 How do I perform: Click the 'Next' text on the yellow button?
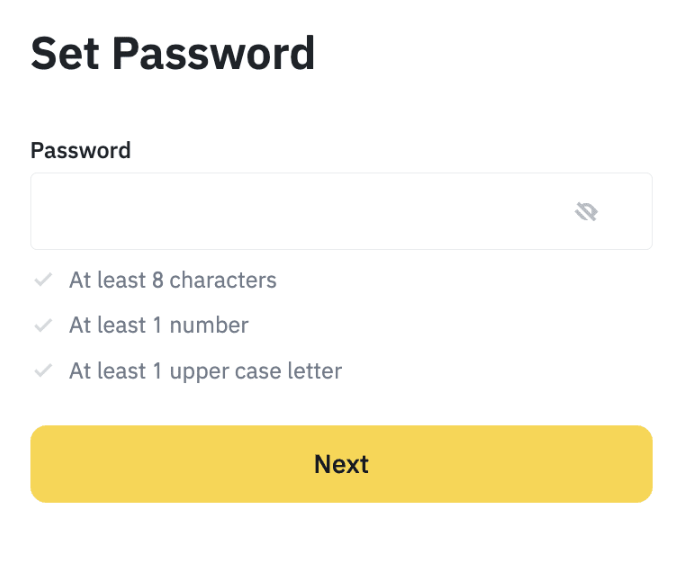pos(341,464)
